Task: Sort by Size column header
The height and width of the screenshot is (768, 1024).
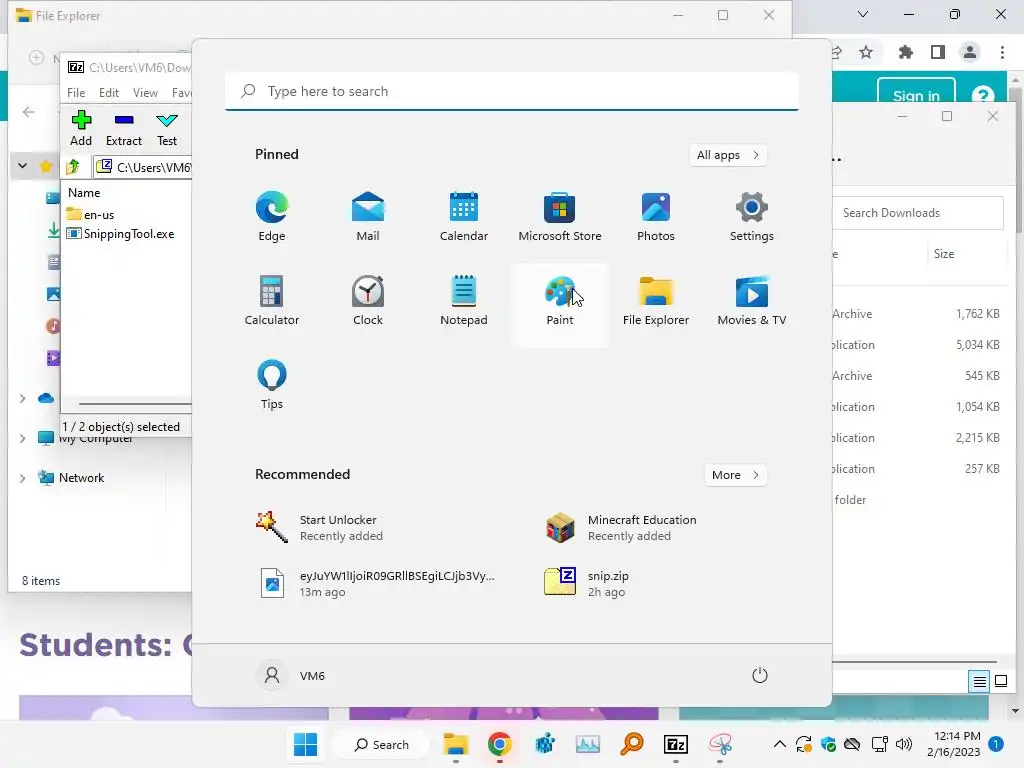Action: tap(944, 254)
